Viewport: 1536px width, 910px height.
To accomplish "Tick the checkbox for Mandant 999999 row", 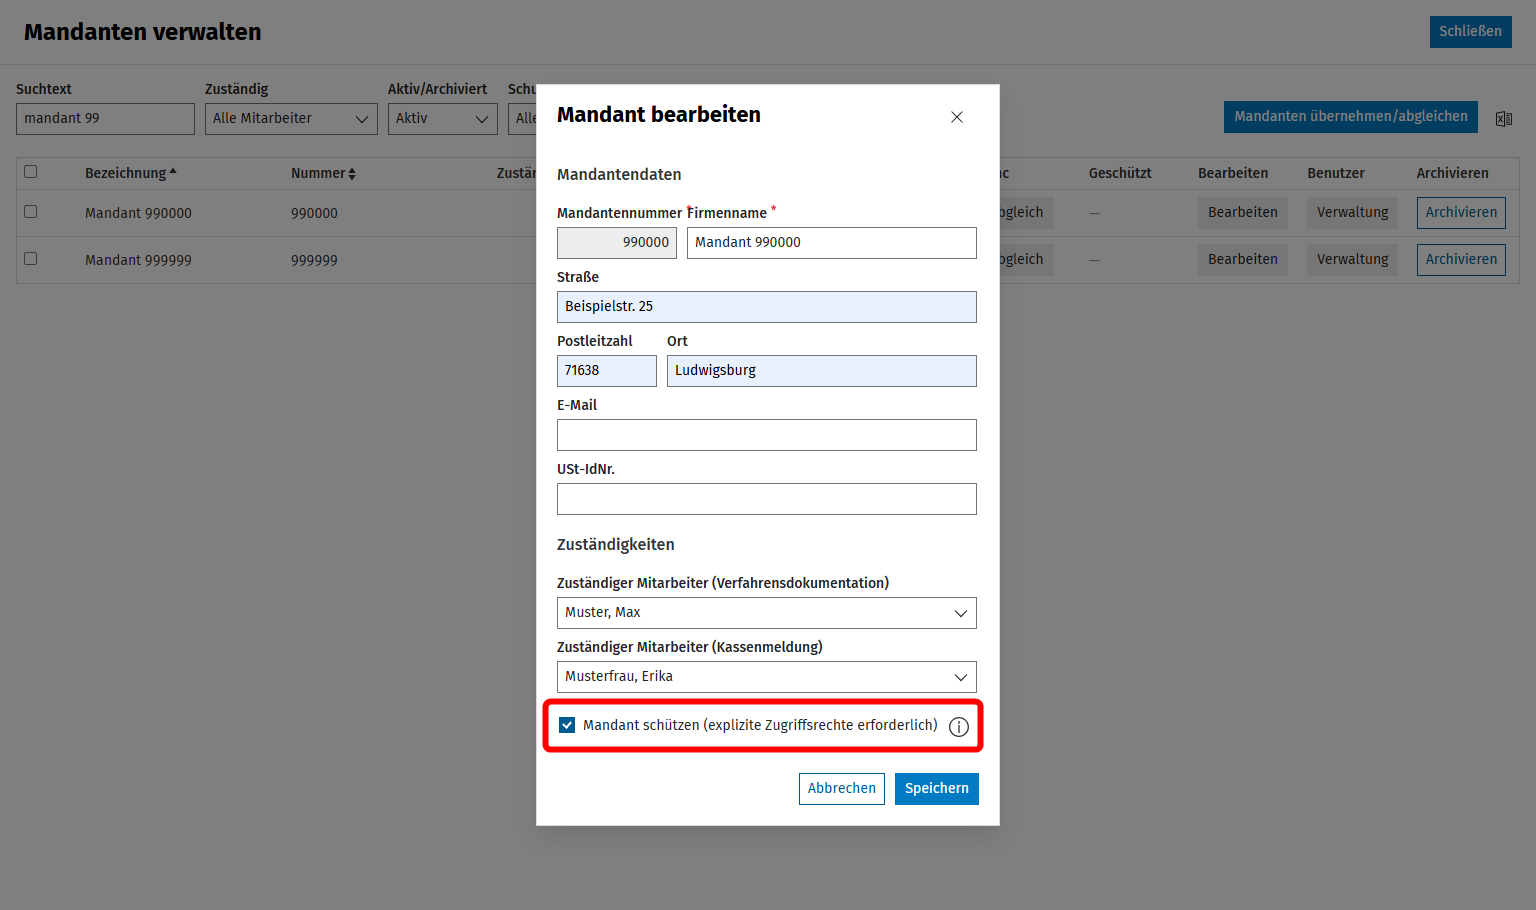I will (x=31, y=259).
